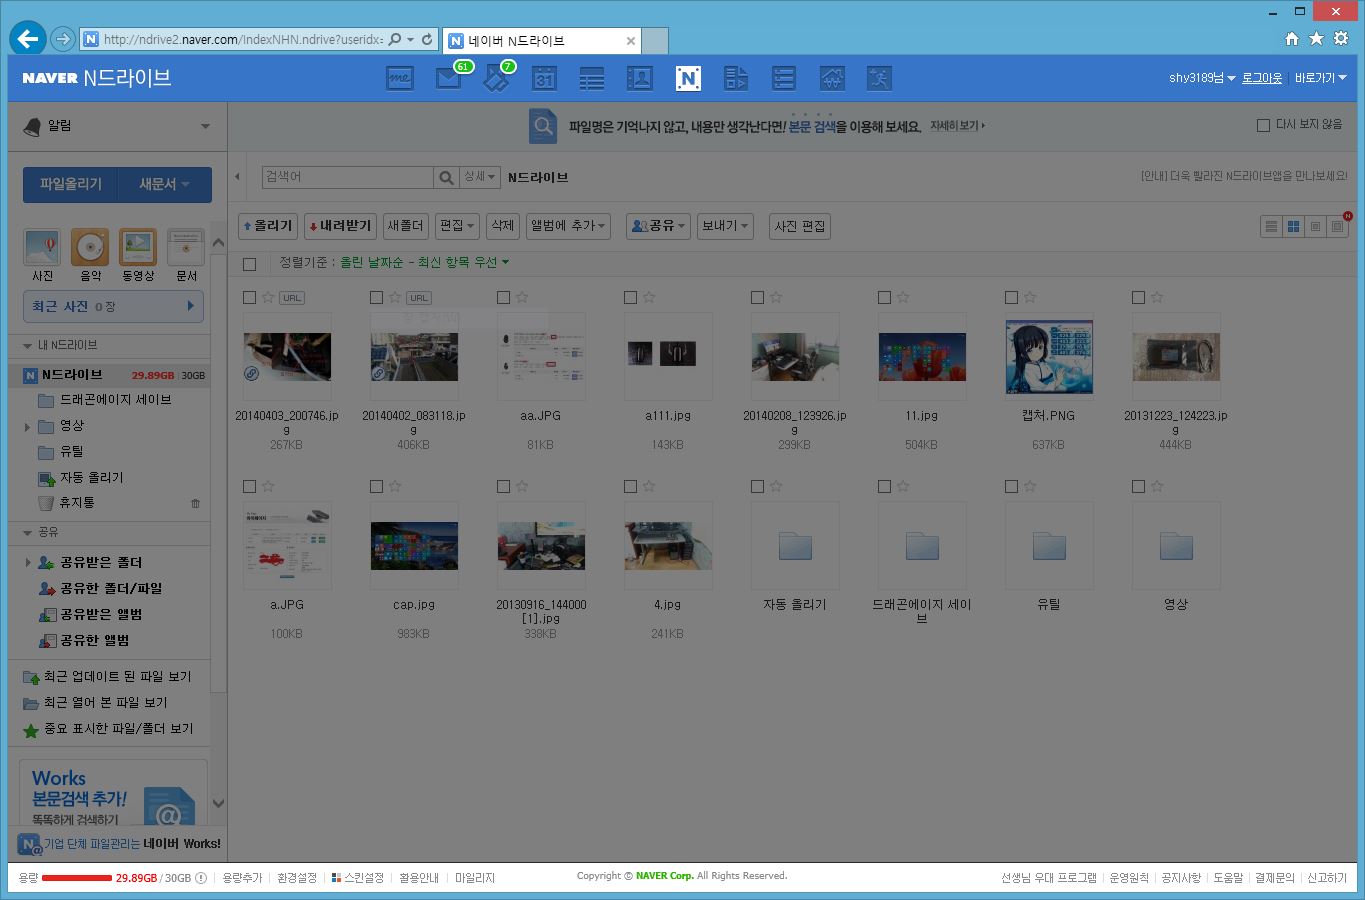Open the address book contact icon
The image size is (1365, 900).
click(x=640, y=78)
